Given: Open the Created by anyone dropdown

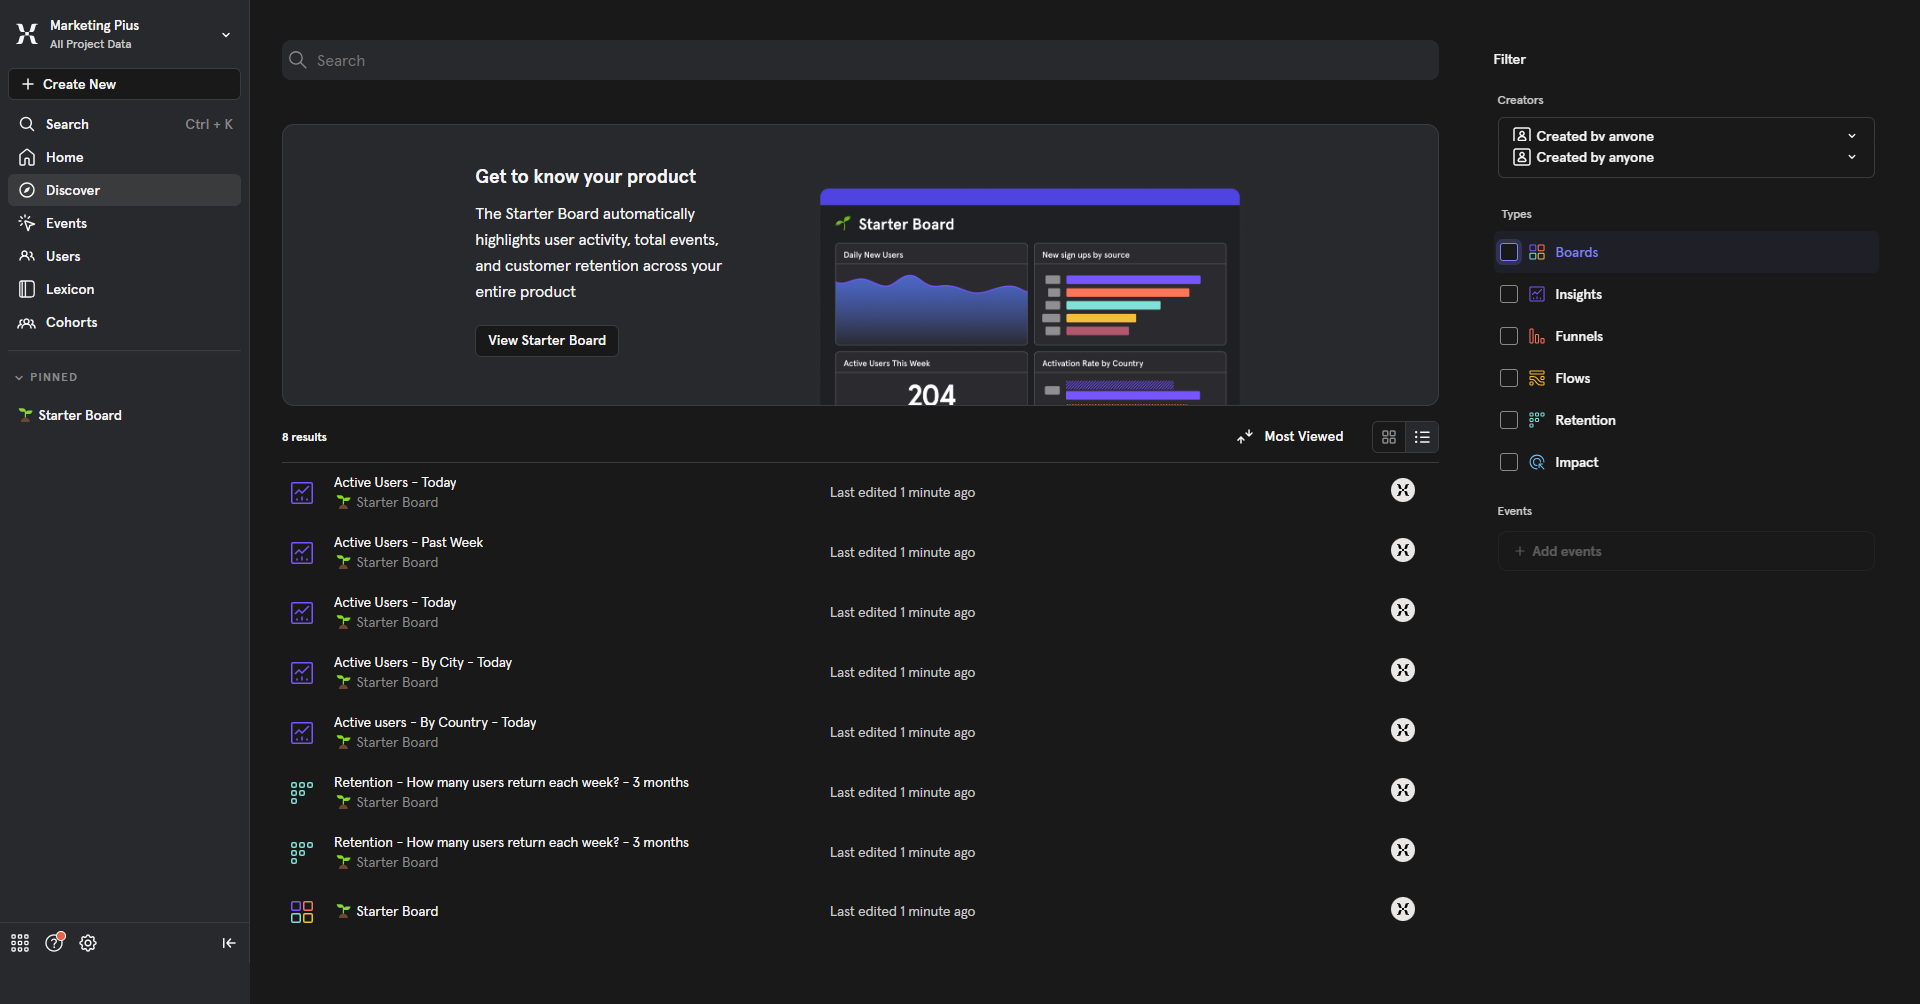Looking at the screenshot, I should [x=1685, y=147].
